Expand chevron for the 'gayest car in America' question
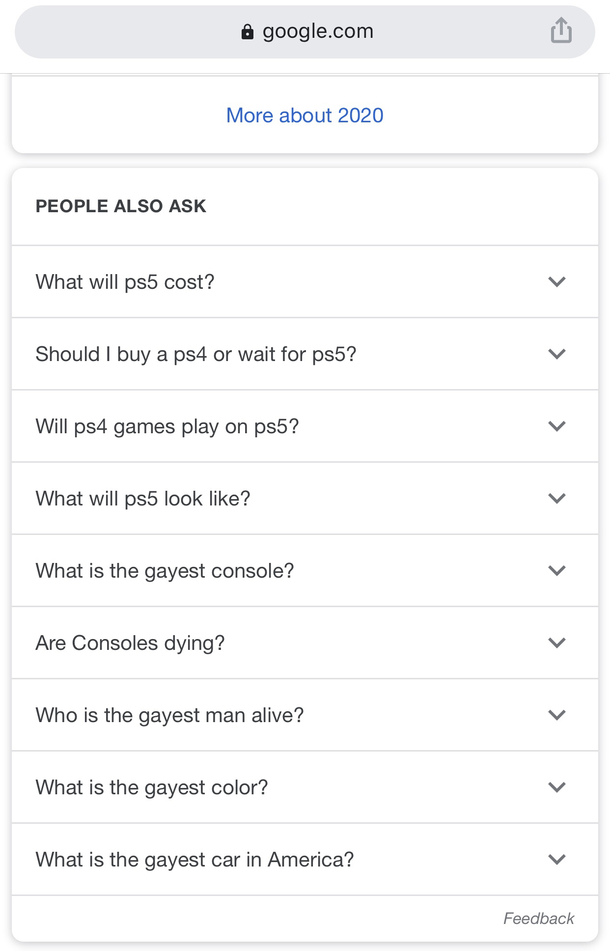Viewport: 610px width, 951px height. coord(557,859)
